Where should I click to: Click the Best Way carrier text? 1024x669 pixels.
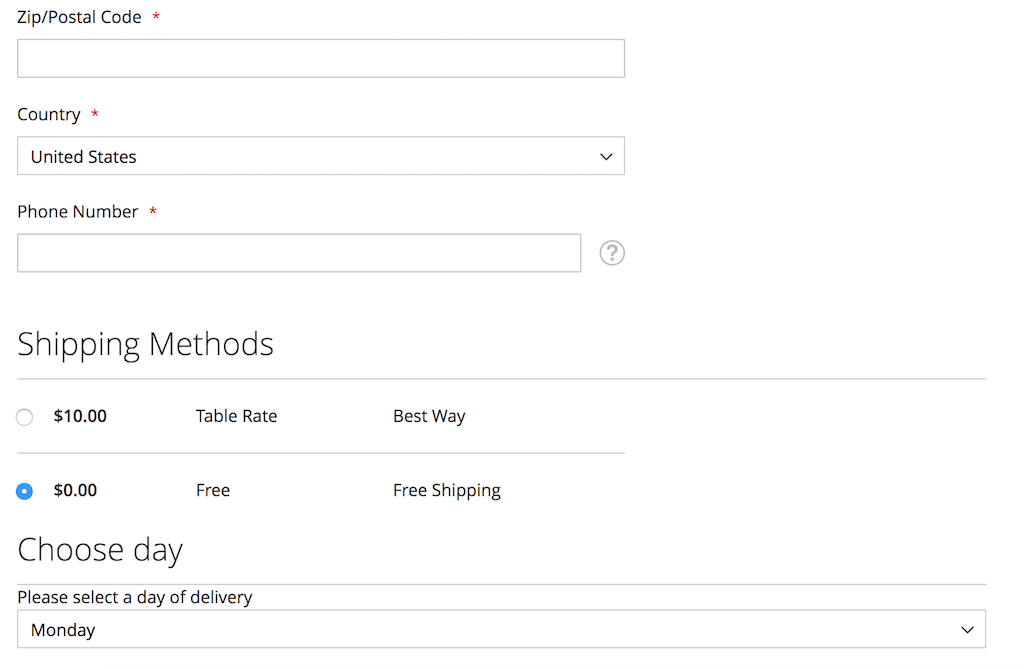tap(429, 416)
